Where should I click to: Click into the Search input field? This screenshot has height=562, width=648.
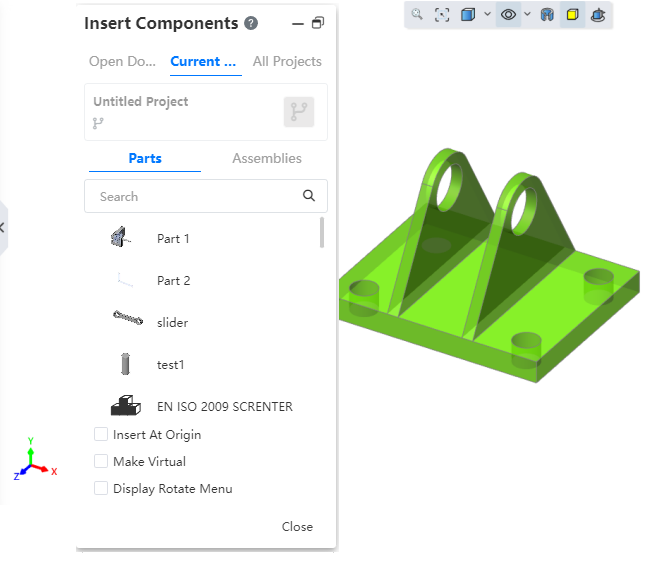(x=195, y=197)
